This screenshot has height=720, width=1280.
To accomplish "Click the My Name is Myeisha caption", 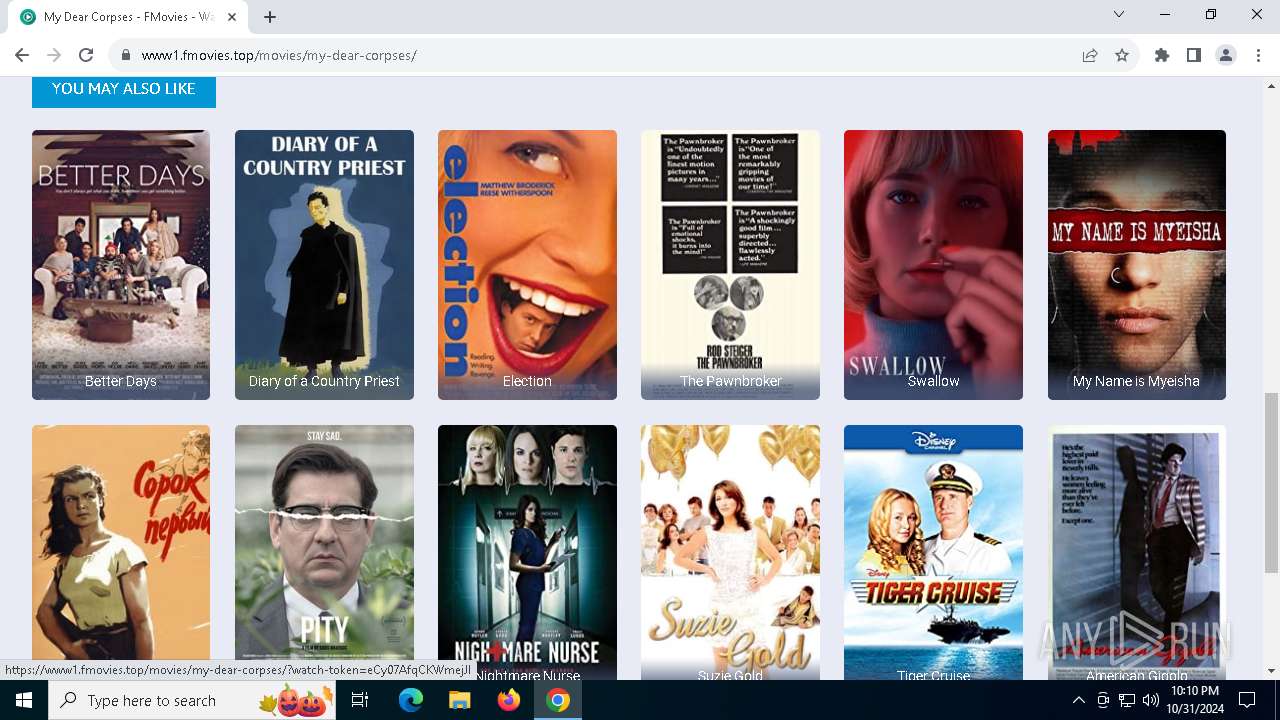I will [1136, 381].
